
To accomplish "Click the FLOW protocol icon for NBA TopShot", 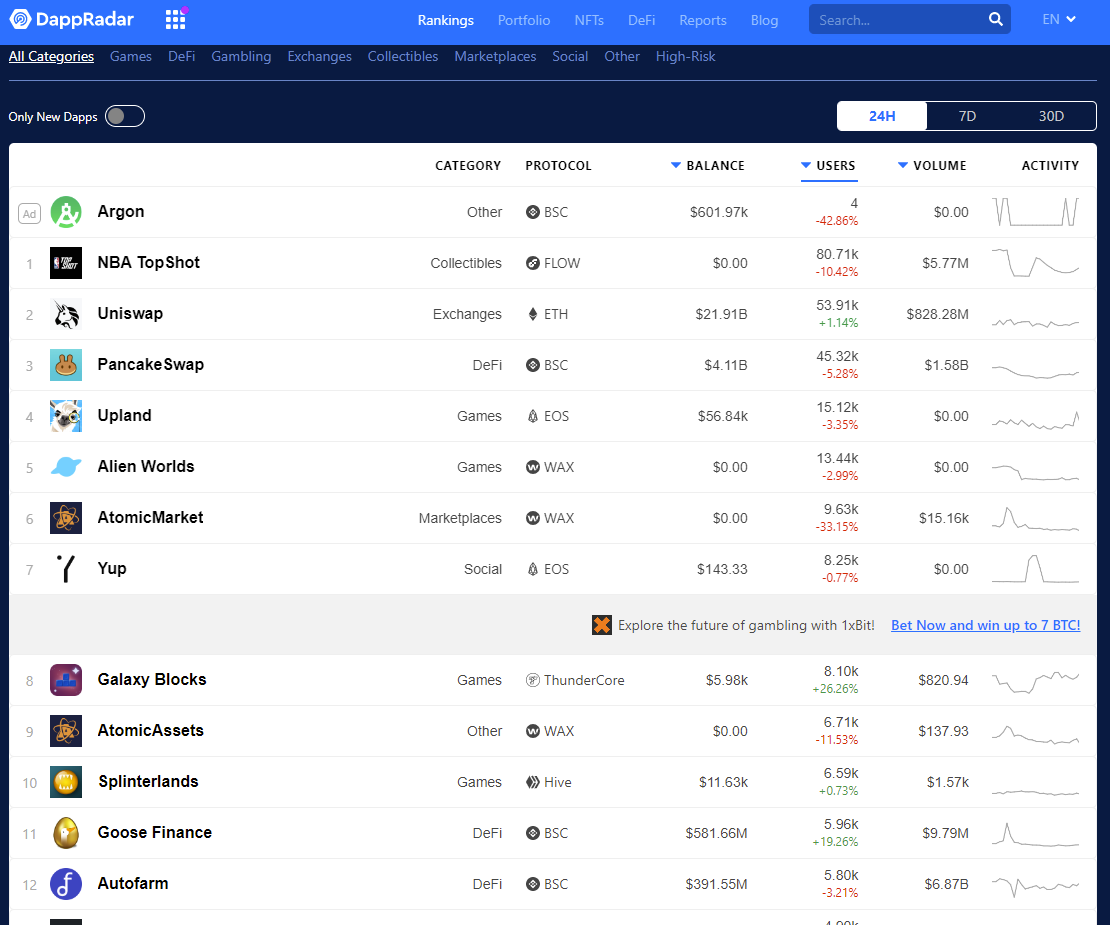I will [x=533, y=263].
